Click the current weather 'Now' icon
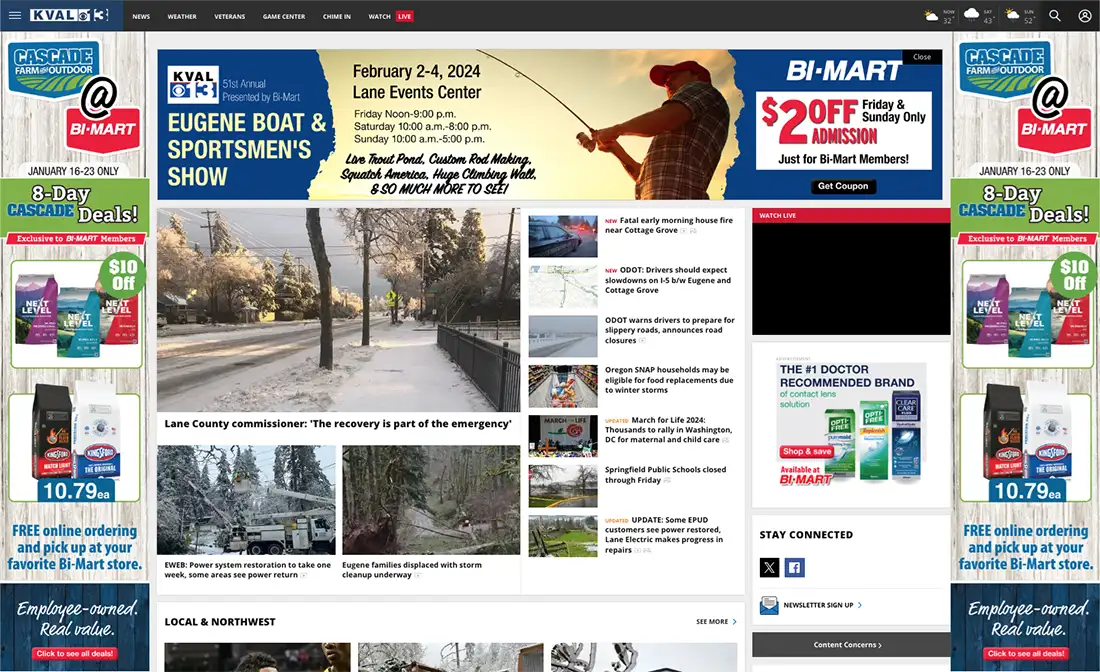This screenshot has height=672, width=1100. coord(932,16)
